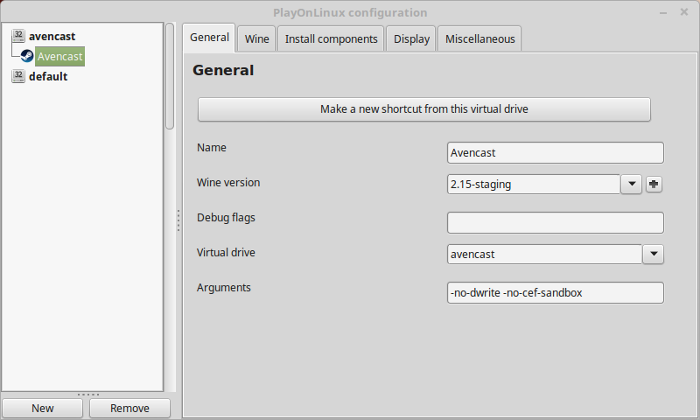This screenshot has height=420, width=700.
Task: Open the Install components tab
Action: point(331,39)
